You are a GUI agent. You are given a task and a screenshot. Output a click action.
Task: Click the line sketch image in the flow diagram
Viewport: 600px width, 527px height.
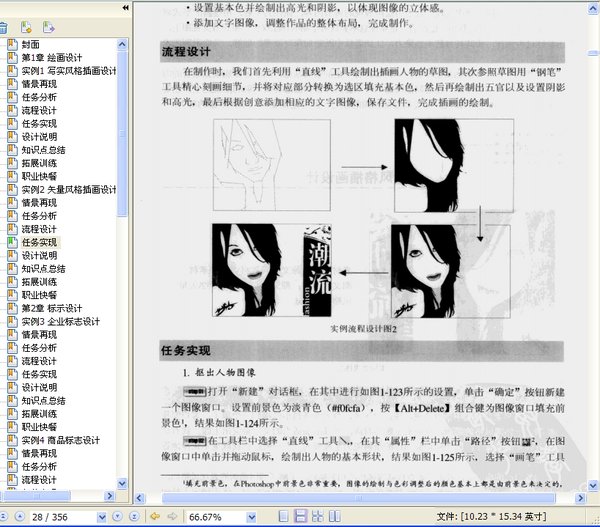click(x=272, y=165)
